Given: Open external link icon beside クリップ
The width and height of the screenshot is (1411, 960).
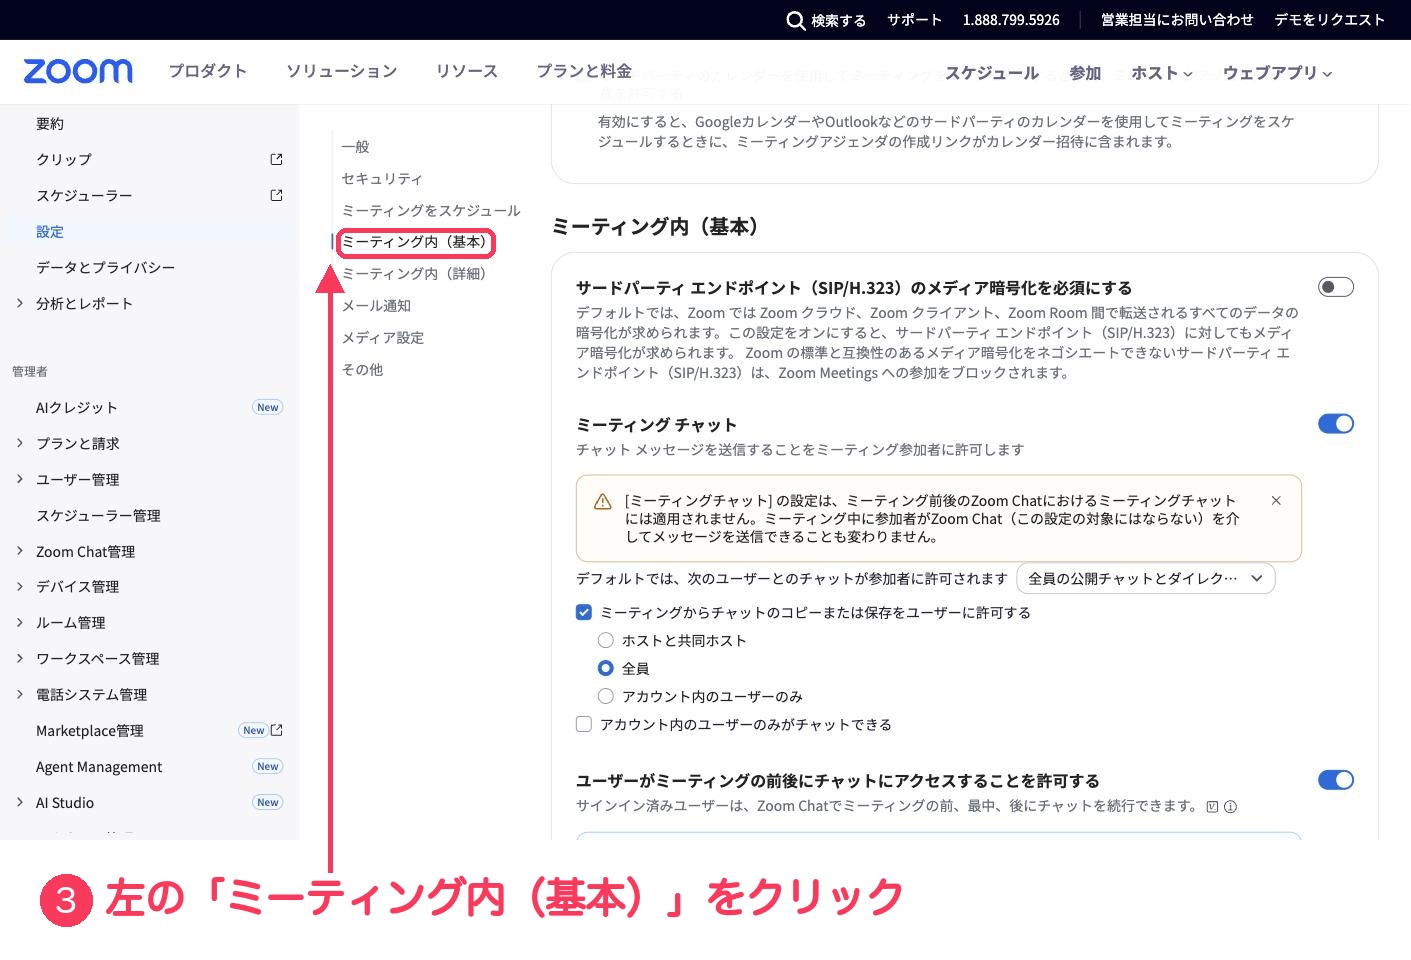Looking at the screenshot, I should [x=277, y=159].
